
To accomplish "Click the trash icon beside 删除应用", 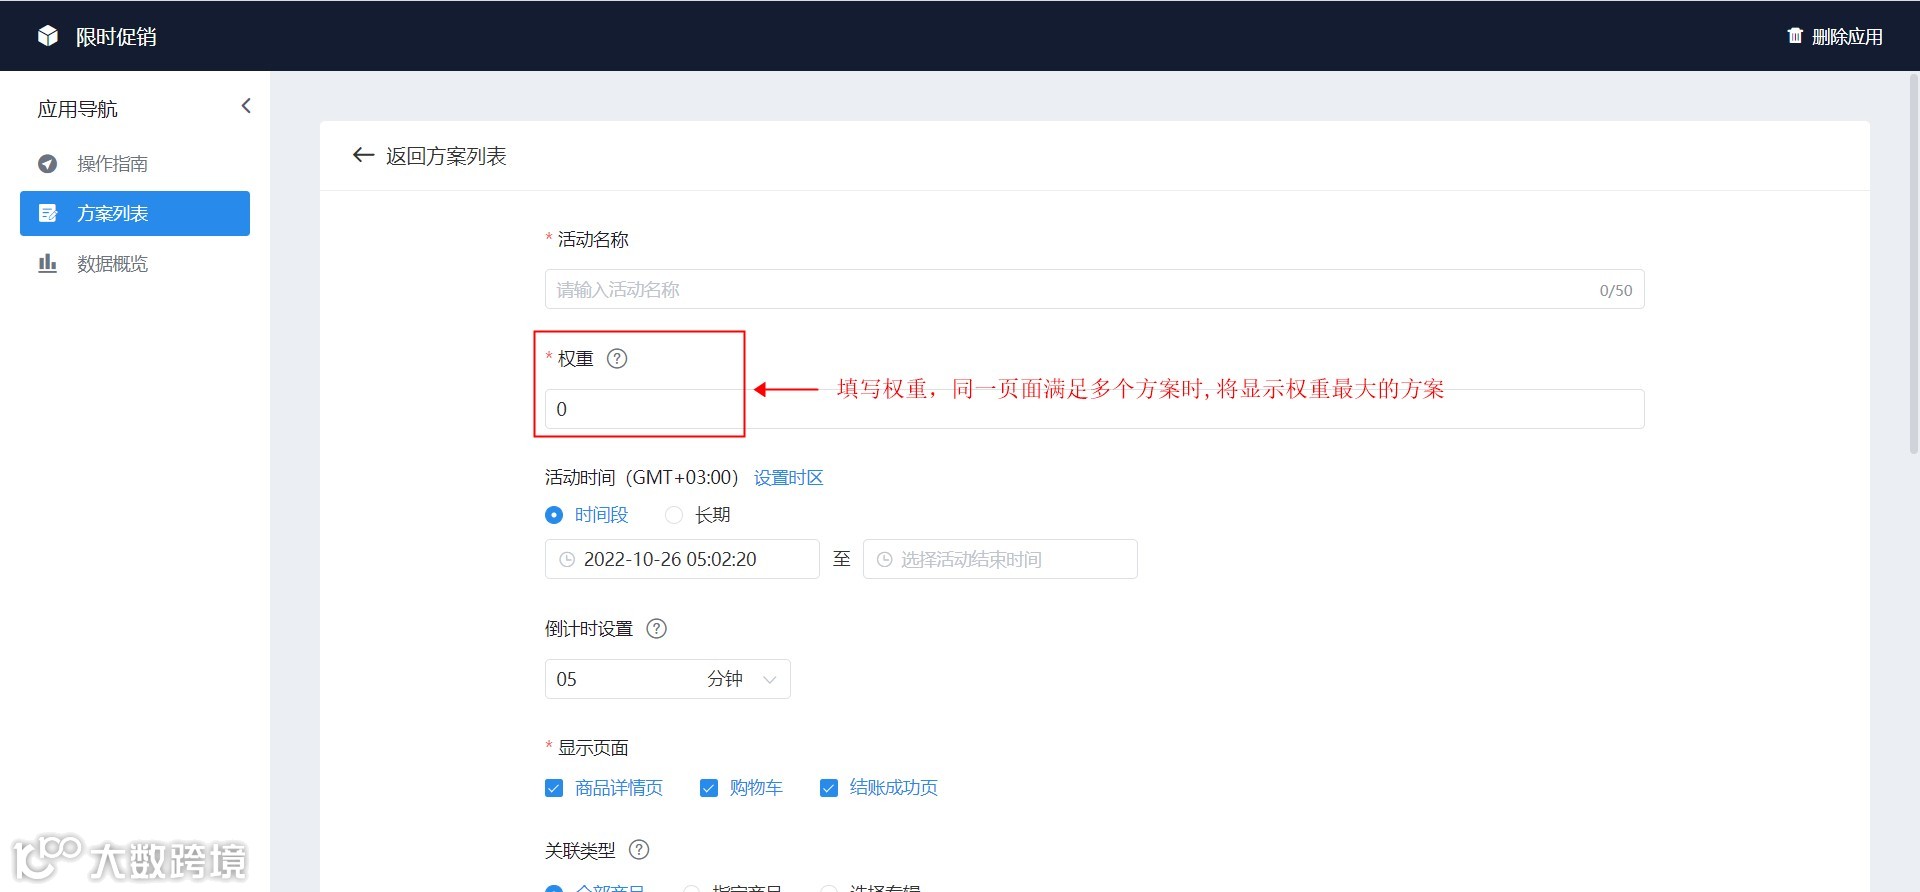I will pos(1795,36).
